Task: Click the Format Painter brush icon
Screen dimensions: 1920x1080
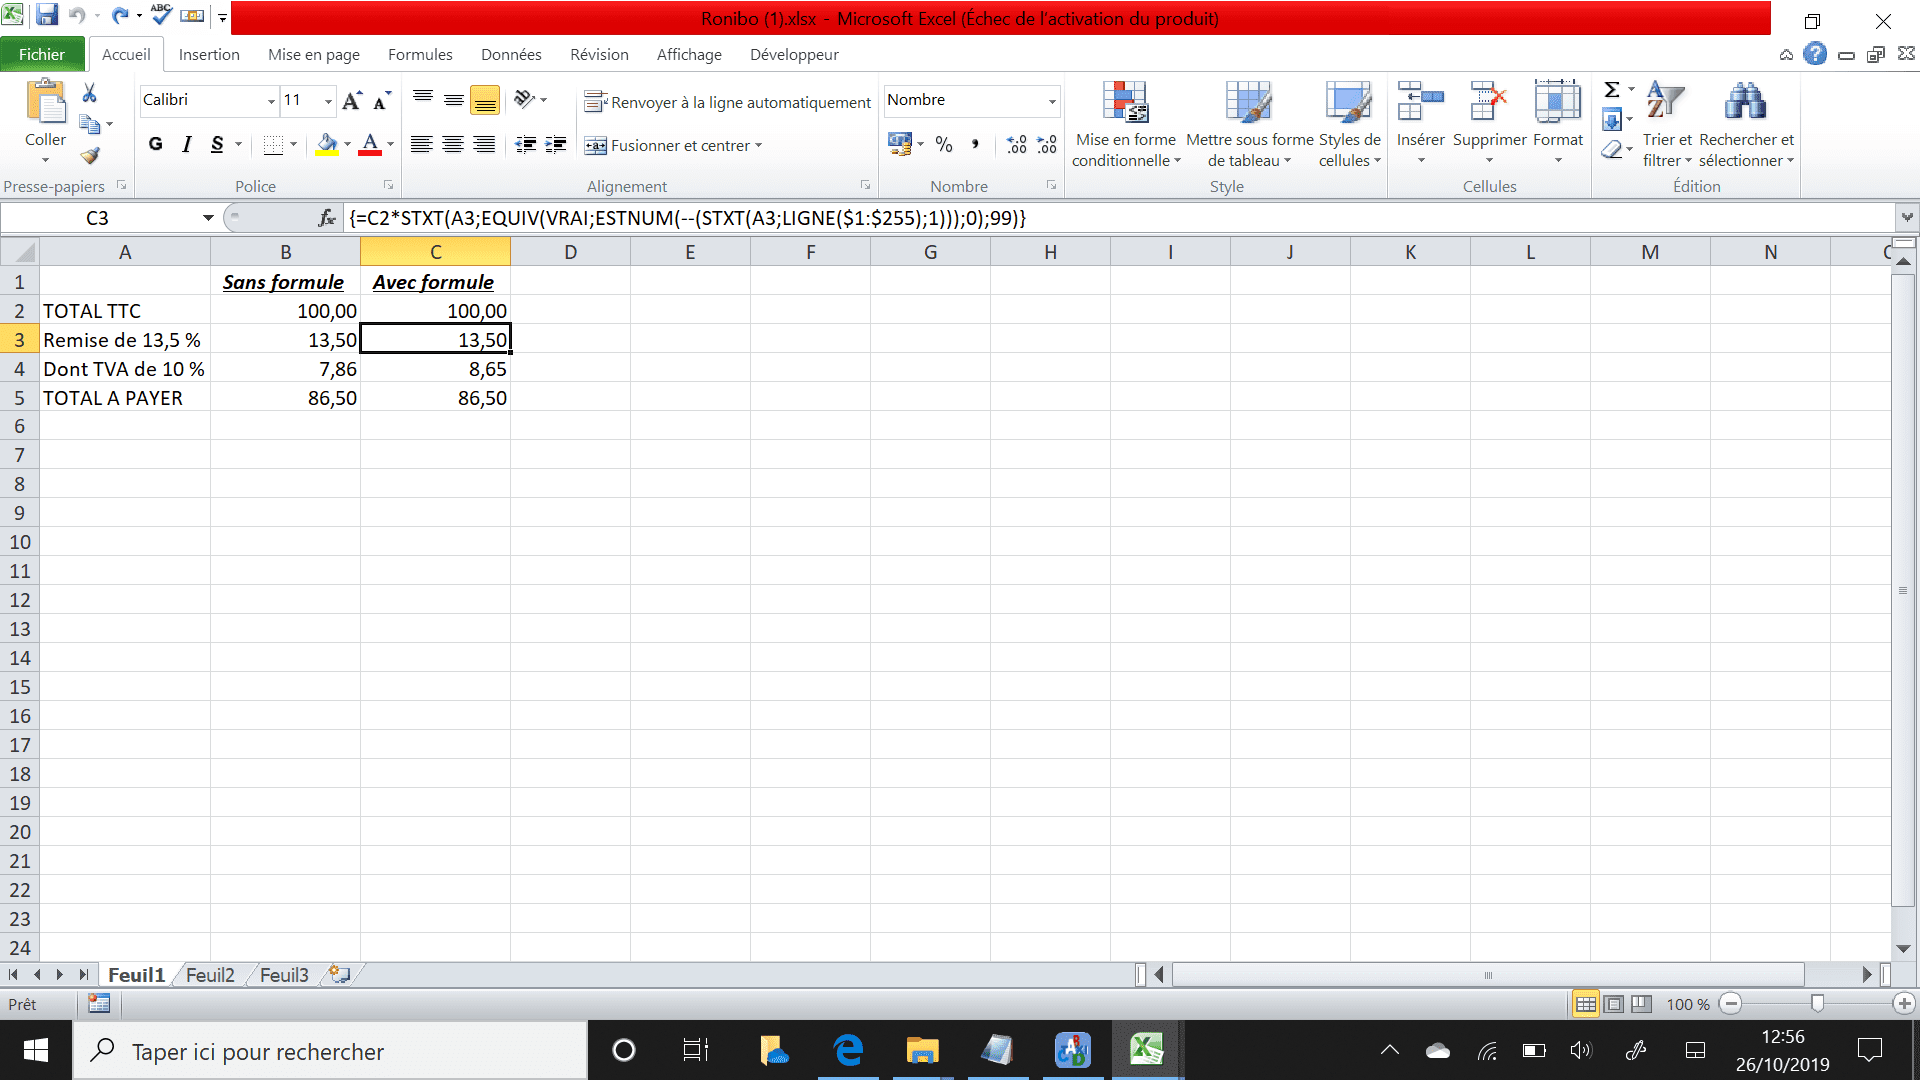Action: point(90,156)
